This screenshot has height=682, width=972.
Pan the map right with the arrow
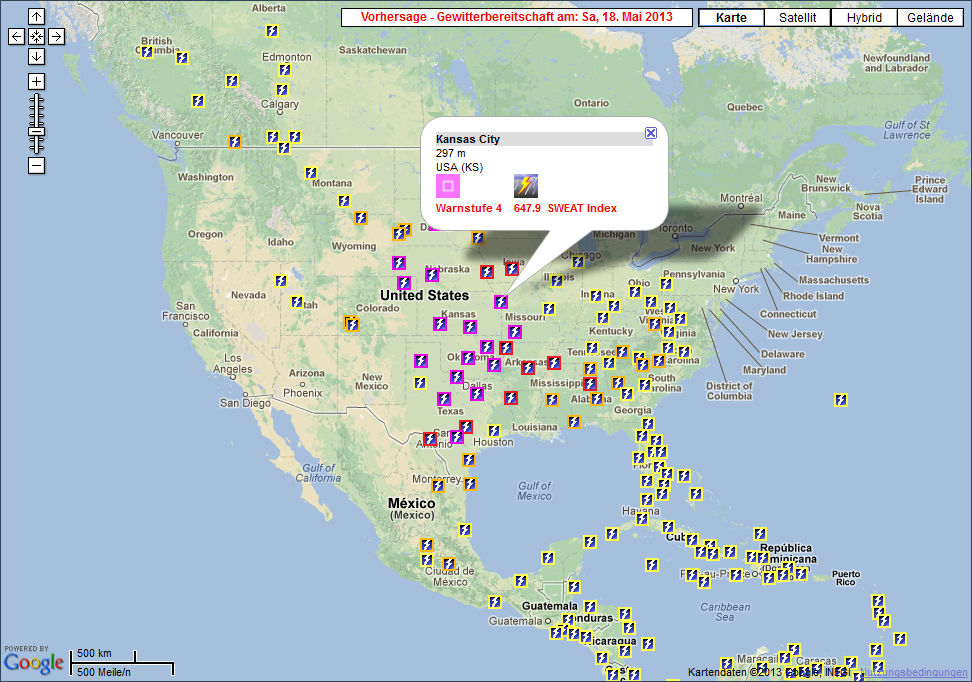click(x=56, y=37)
